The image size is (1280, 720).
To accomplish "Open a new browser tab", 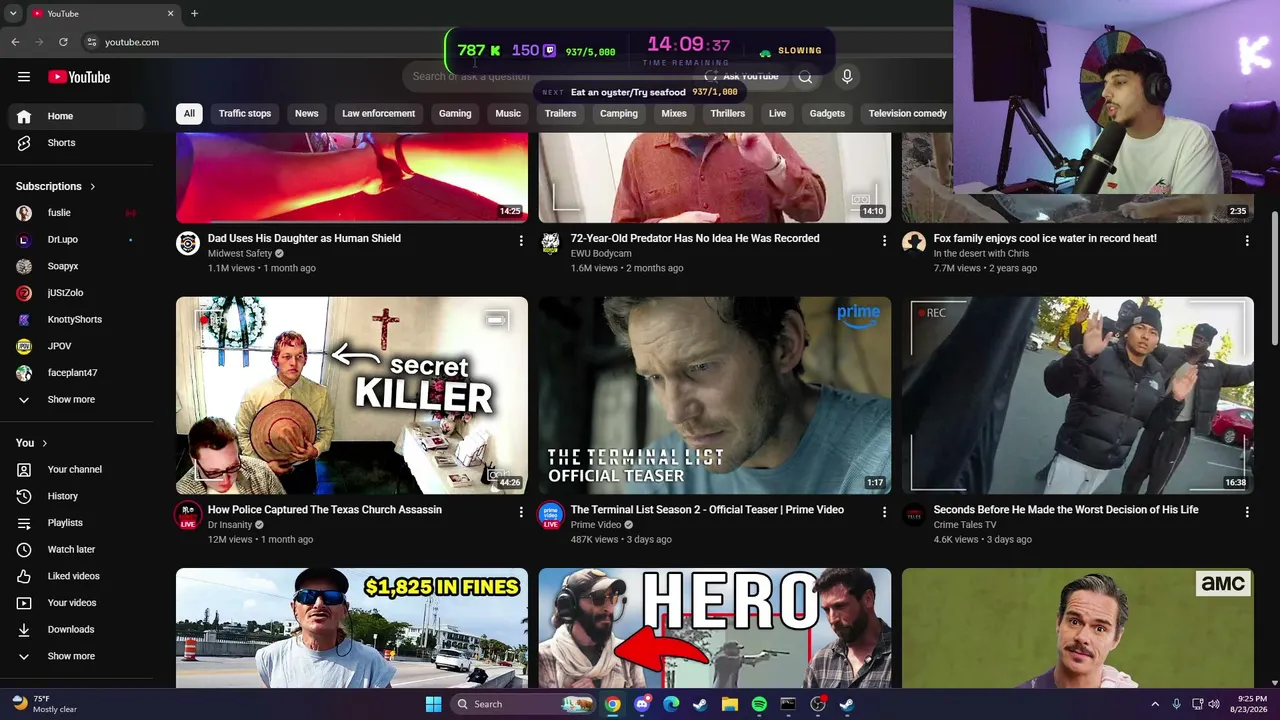I will coord(194,13).
